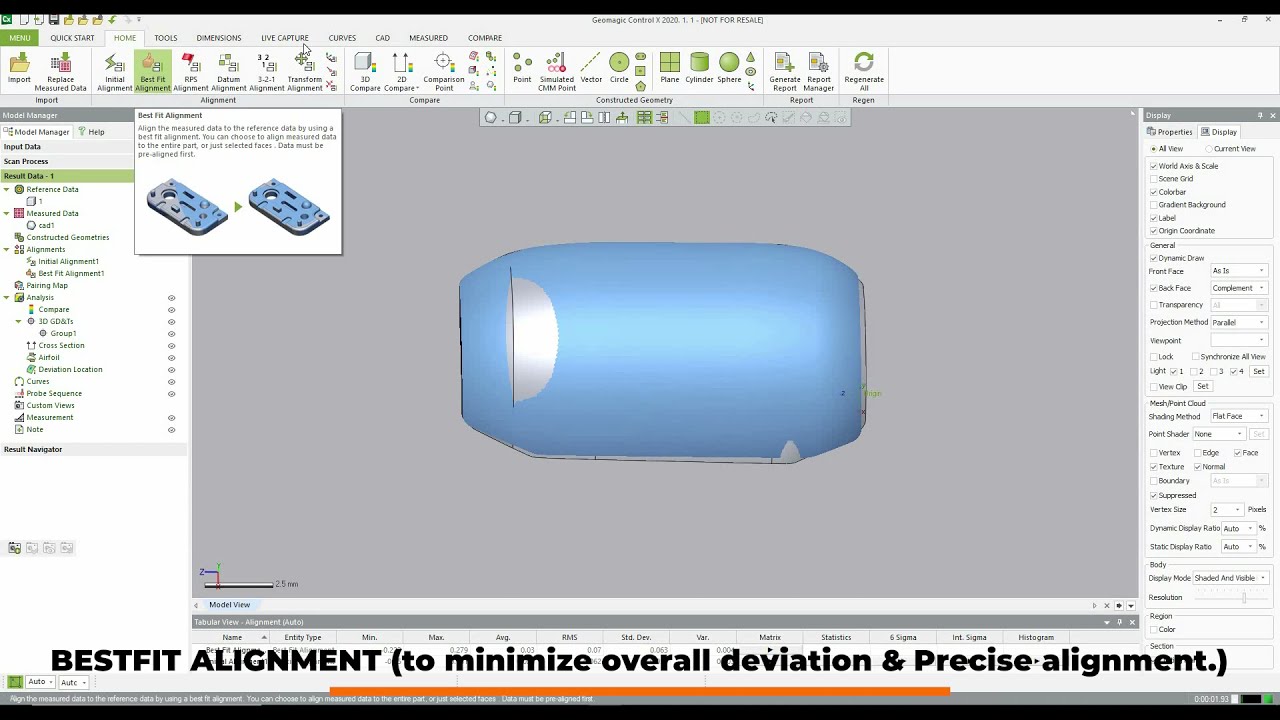The width and height of the screenshot is (1280, 720).
Task: Open the Transform Alignment tool
Action: tap(304, 72)
